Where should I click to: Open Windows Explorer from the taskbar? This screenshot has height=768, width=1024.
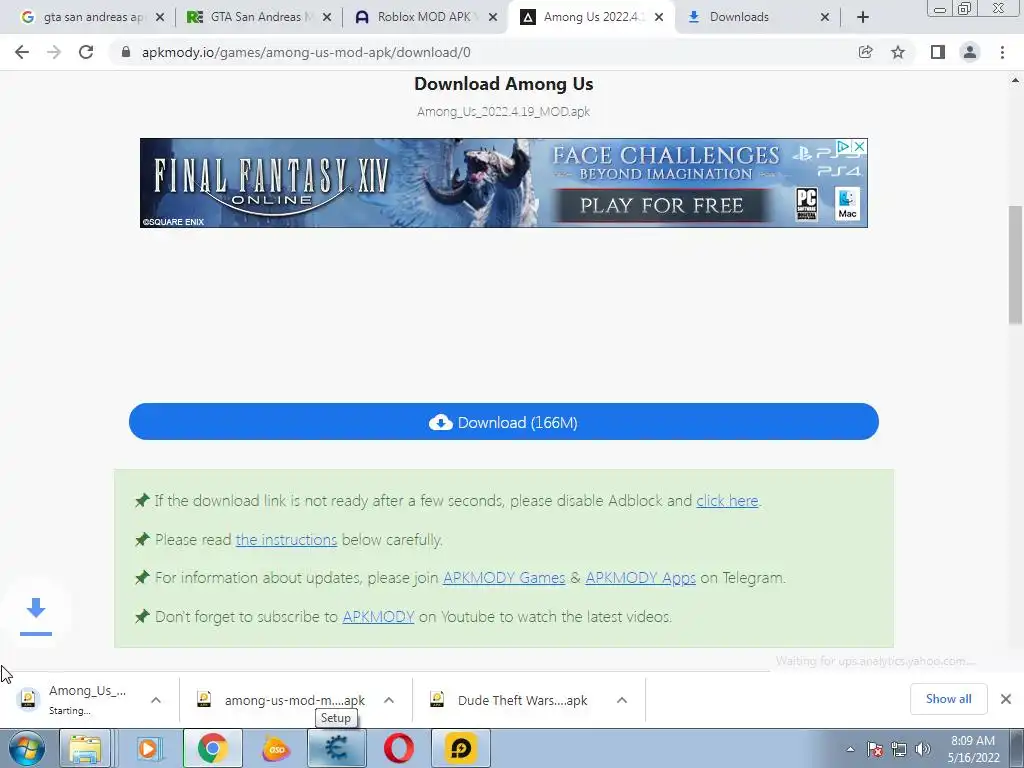pyautogui.click(x=86, y=748)
